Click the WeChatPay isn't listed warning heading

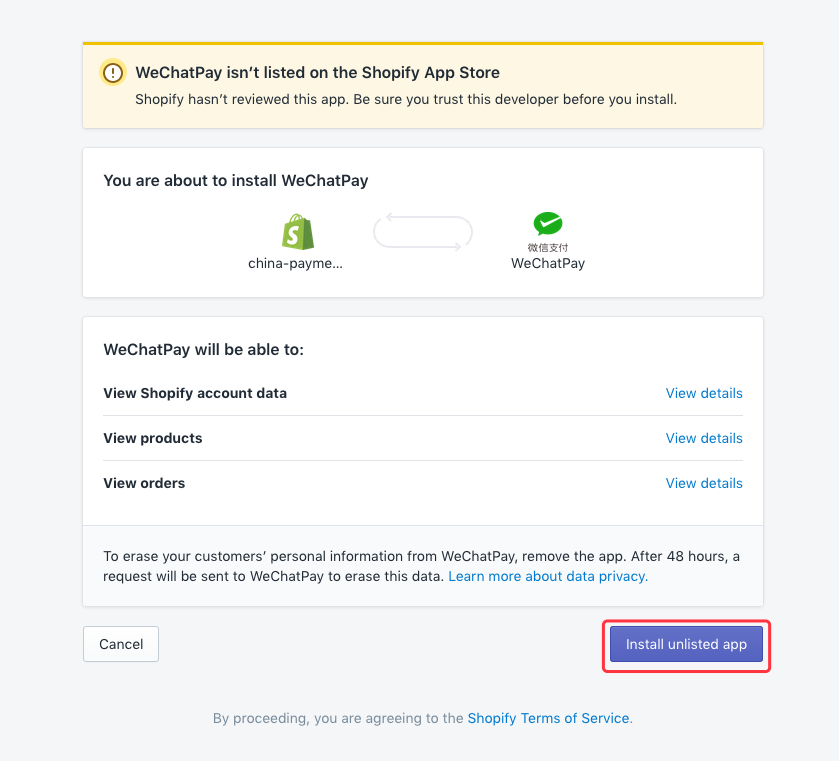click(316, 72)
